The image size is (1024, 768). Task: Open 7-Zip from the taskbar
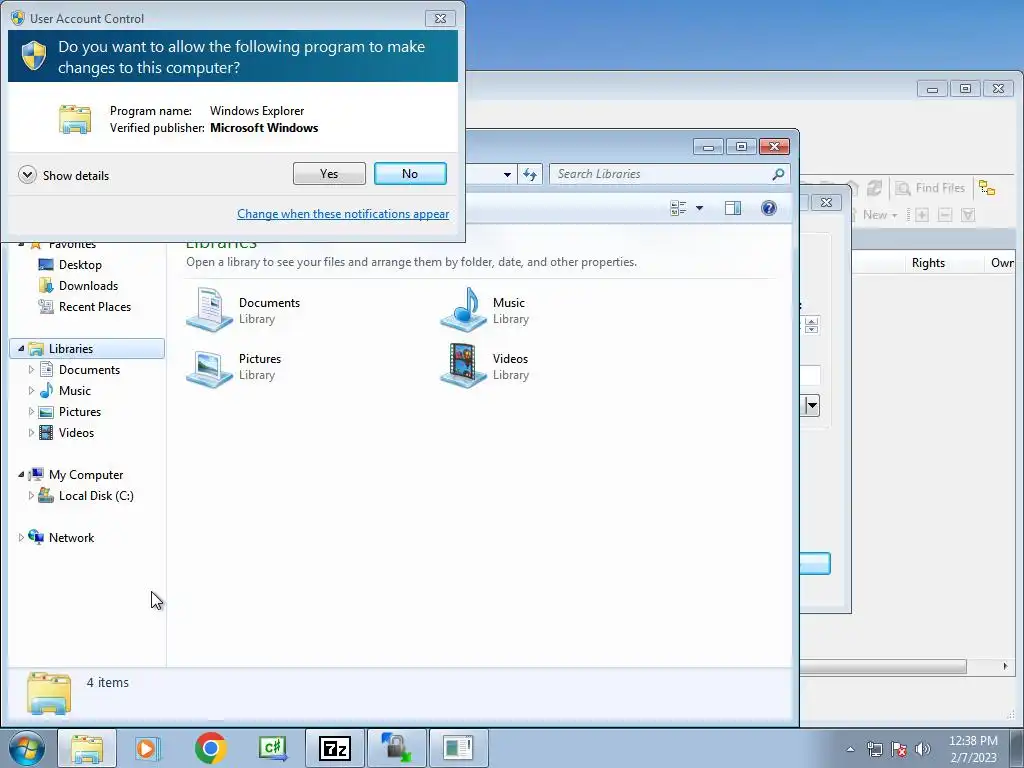click(334, 748)
